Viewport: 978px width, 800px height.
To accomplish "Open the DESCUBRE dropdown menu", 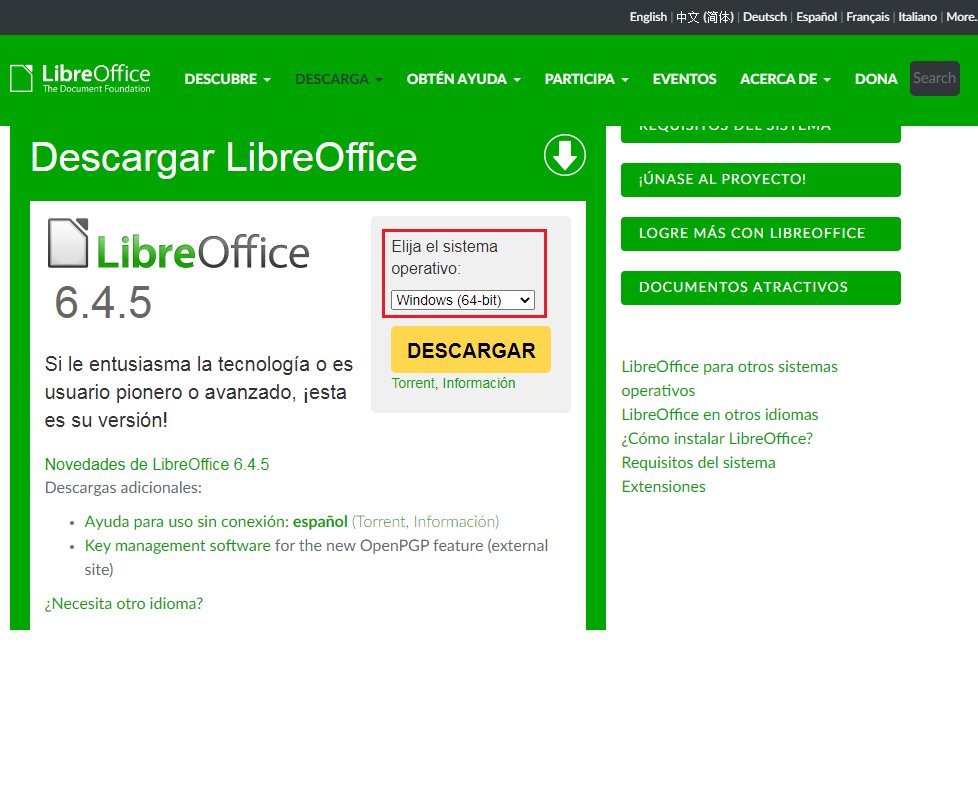I will point(228,79).
